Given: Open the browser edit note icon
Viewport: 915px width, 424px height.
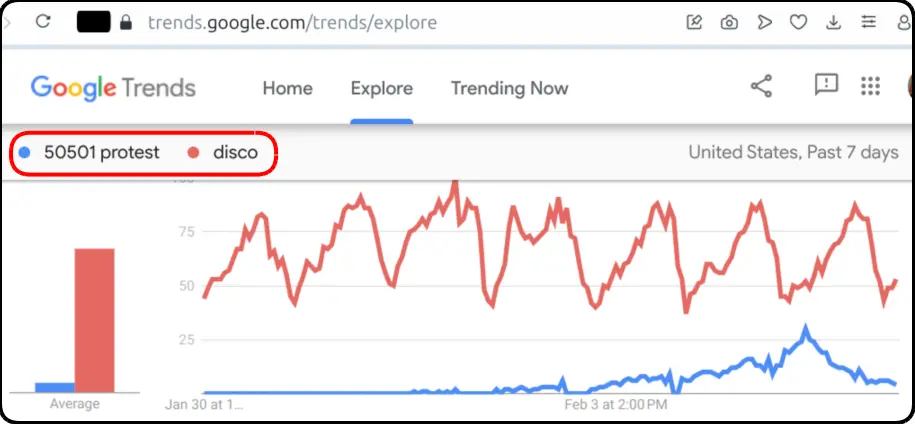Looking at the screenshot, I should [694, 23].
